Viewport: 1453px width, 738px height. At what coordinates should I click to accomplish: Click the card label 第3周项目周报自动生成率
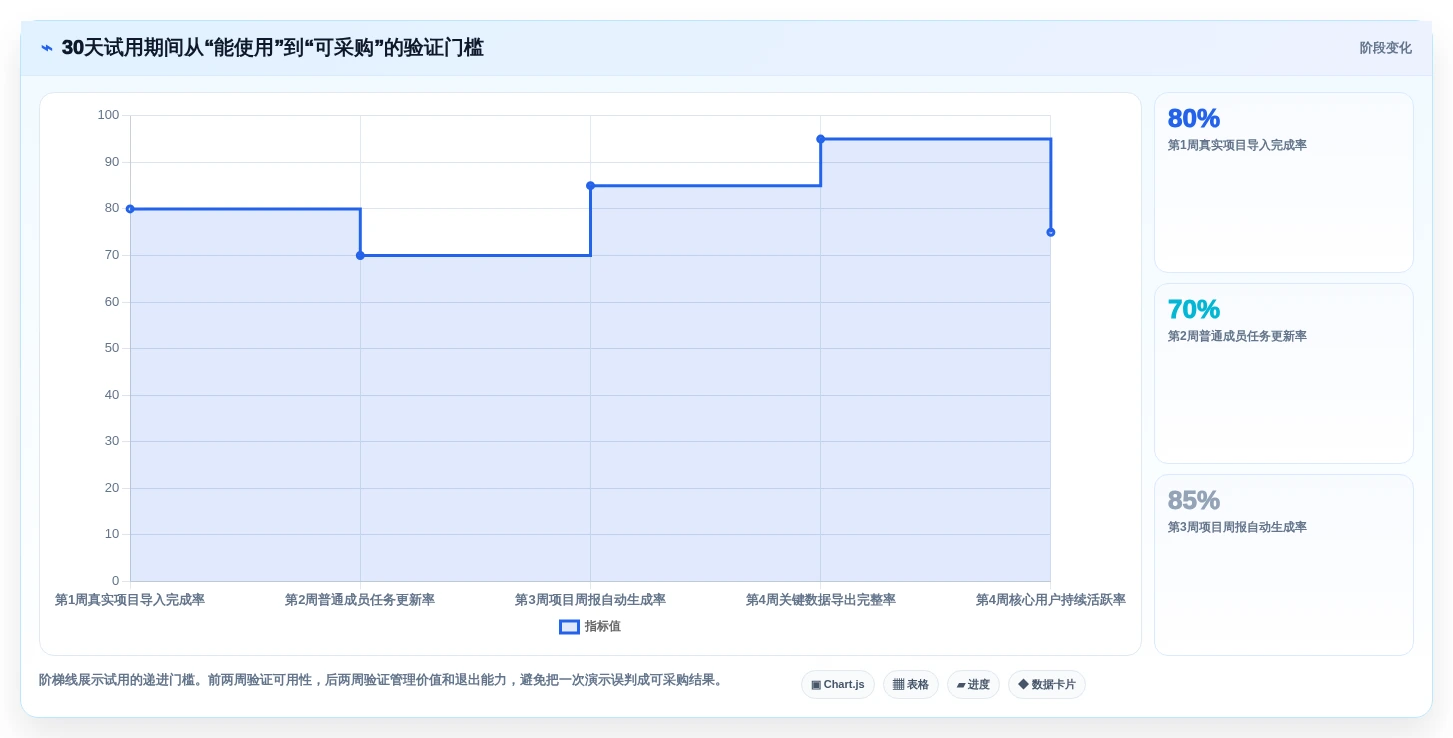[x=1237, y=527]
